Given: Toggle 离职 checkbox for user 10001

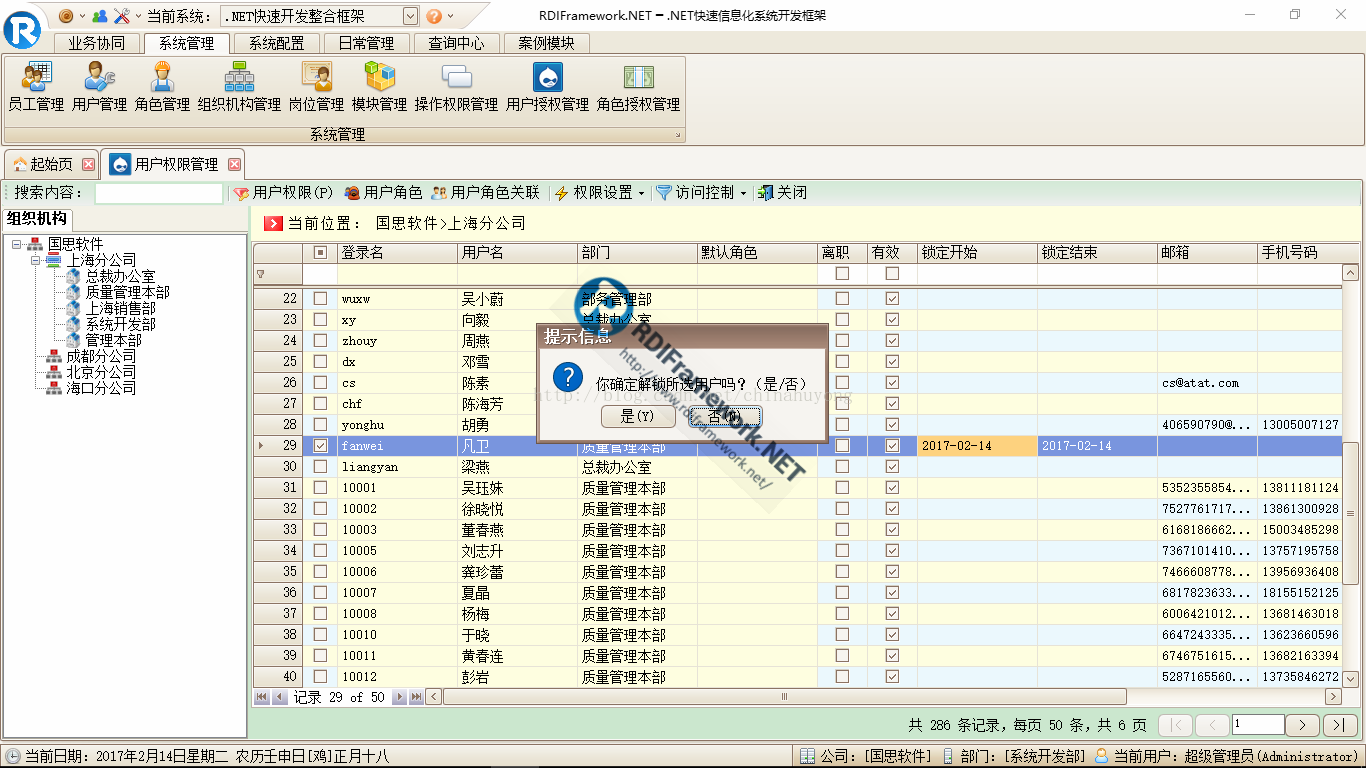Looking at the screenshot, I should (842, 487).
